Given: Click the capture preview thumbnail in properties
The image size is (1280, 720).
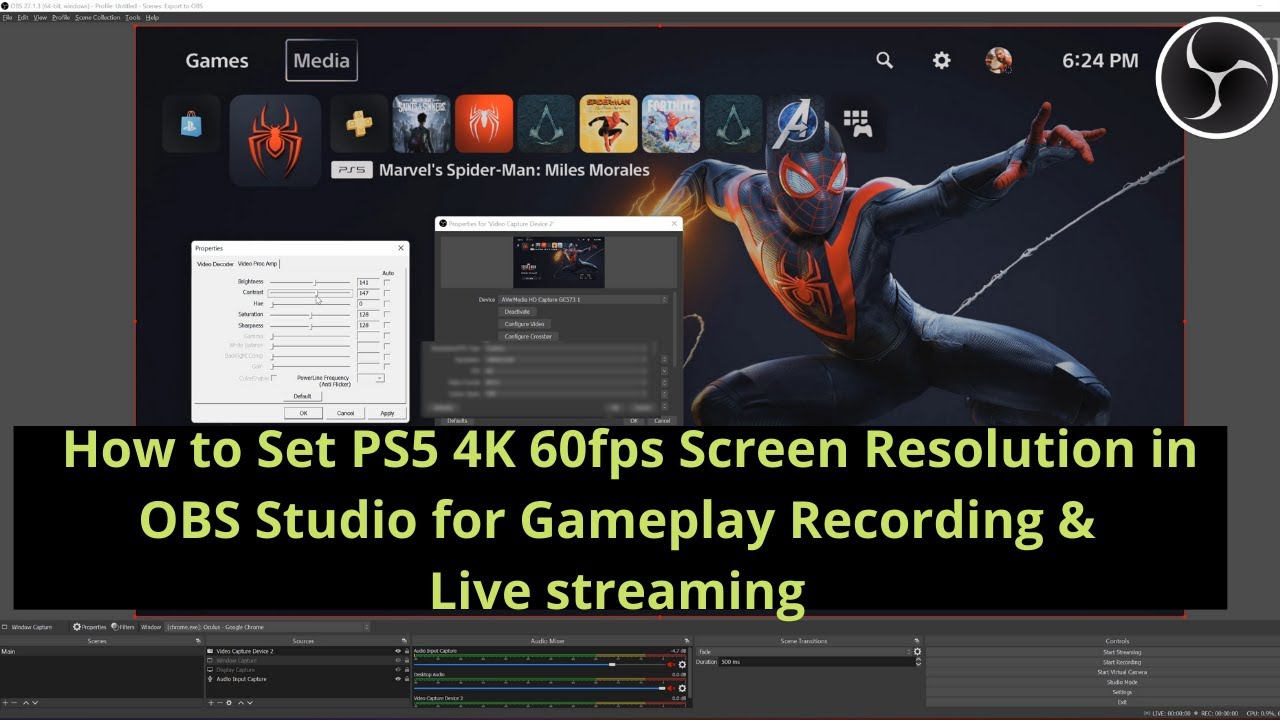Looking at the screenshot, I should pyautogui.click(x=559, y=262).
